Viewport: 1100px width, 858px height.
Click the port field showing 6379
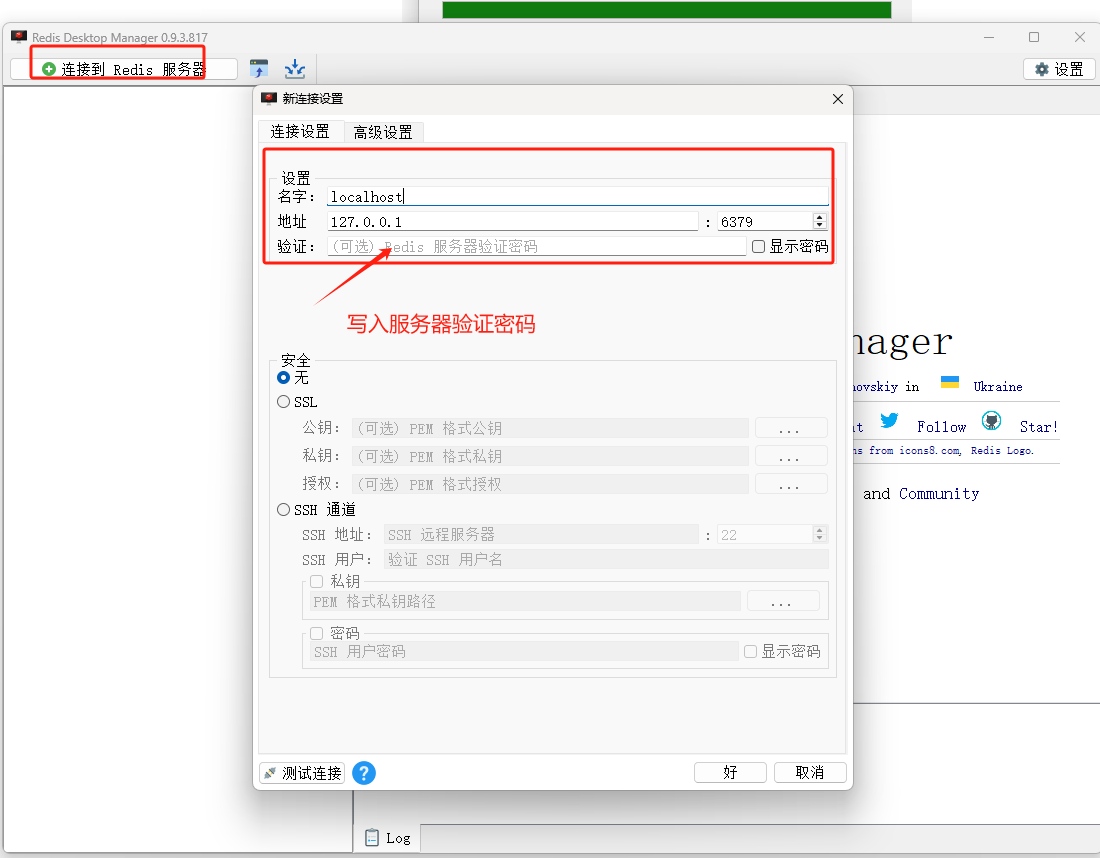click(765, 222)
